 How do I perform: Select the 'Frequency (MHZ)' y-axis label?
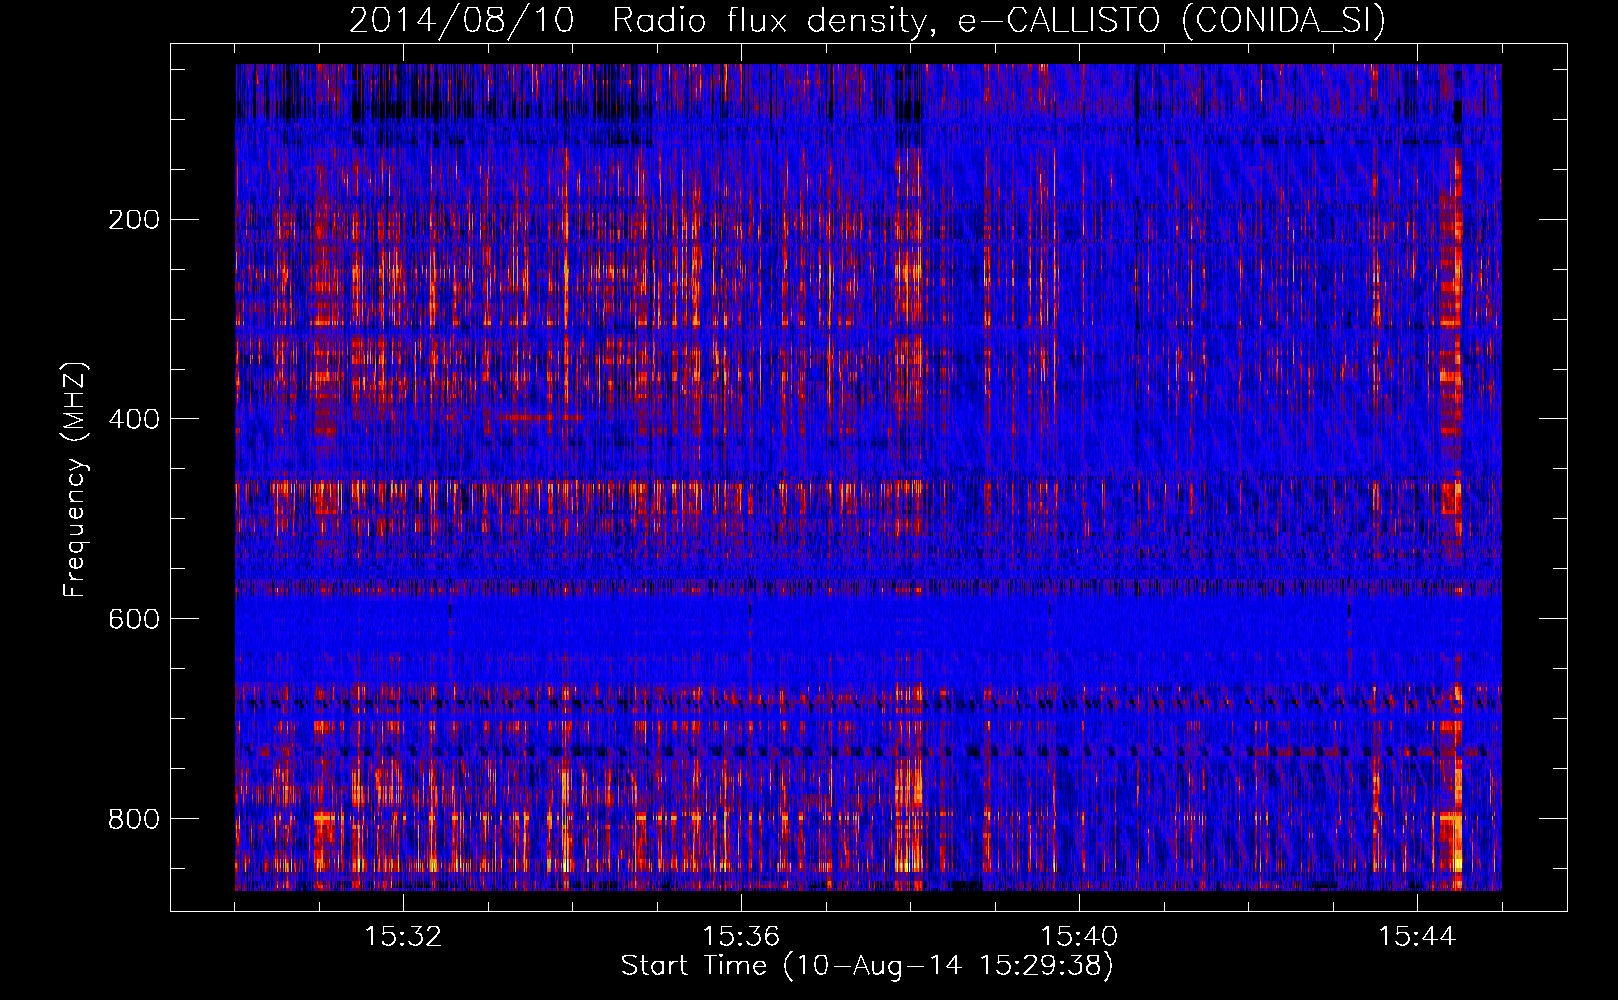pos(74,479)
